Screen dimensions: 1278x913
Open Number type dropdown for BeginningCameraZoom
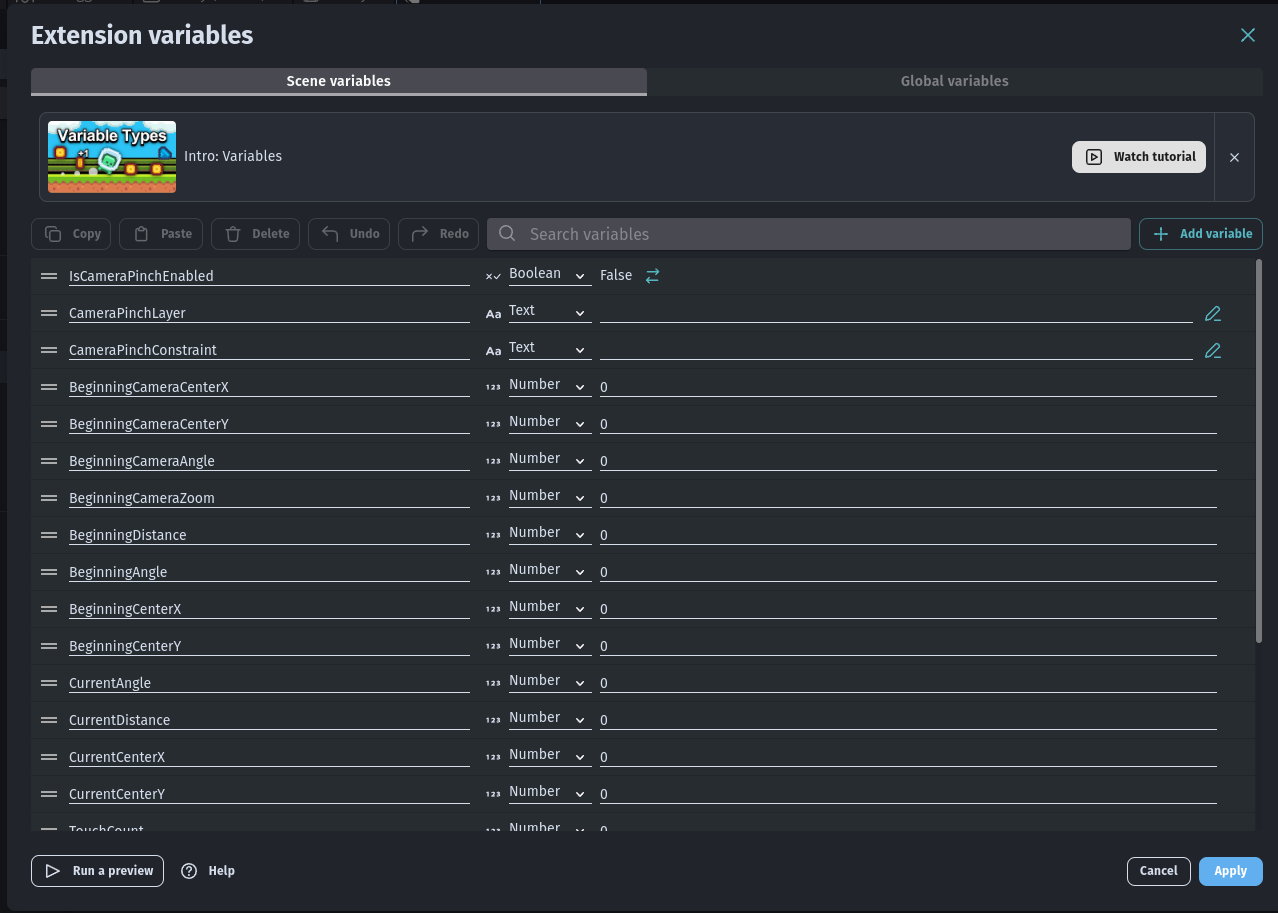pyautogui.click(x=549, y=496)
